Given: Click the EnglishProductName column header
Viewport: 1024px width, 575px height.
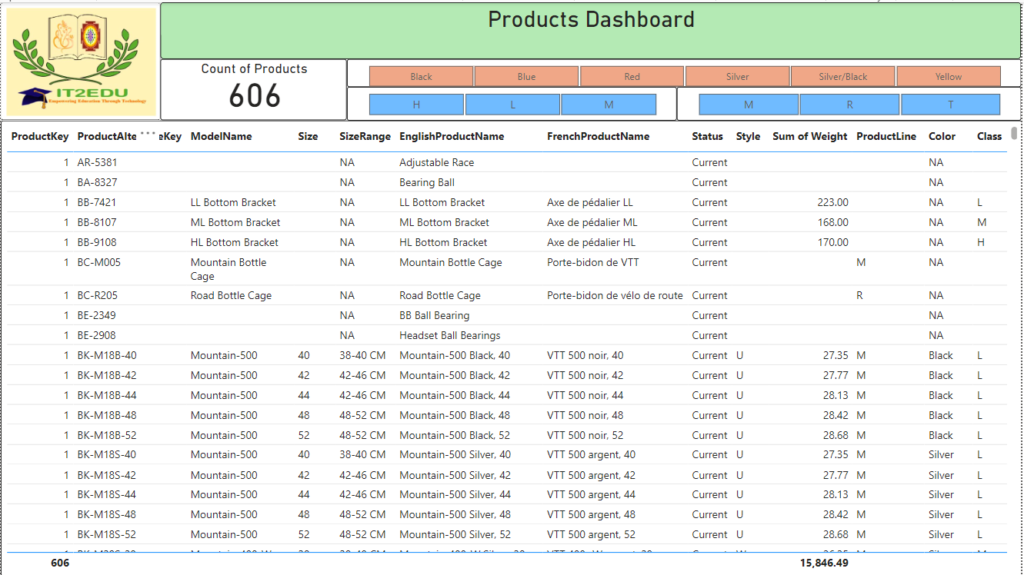Looking at the screenshot, I should point(451,137).
